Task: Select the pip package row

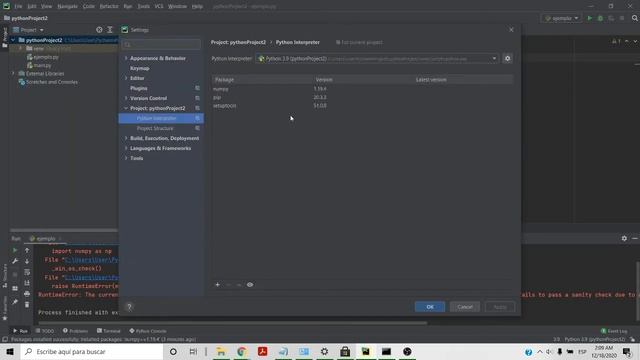Action: pyautogui.click(x=362, y=97)
